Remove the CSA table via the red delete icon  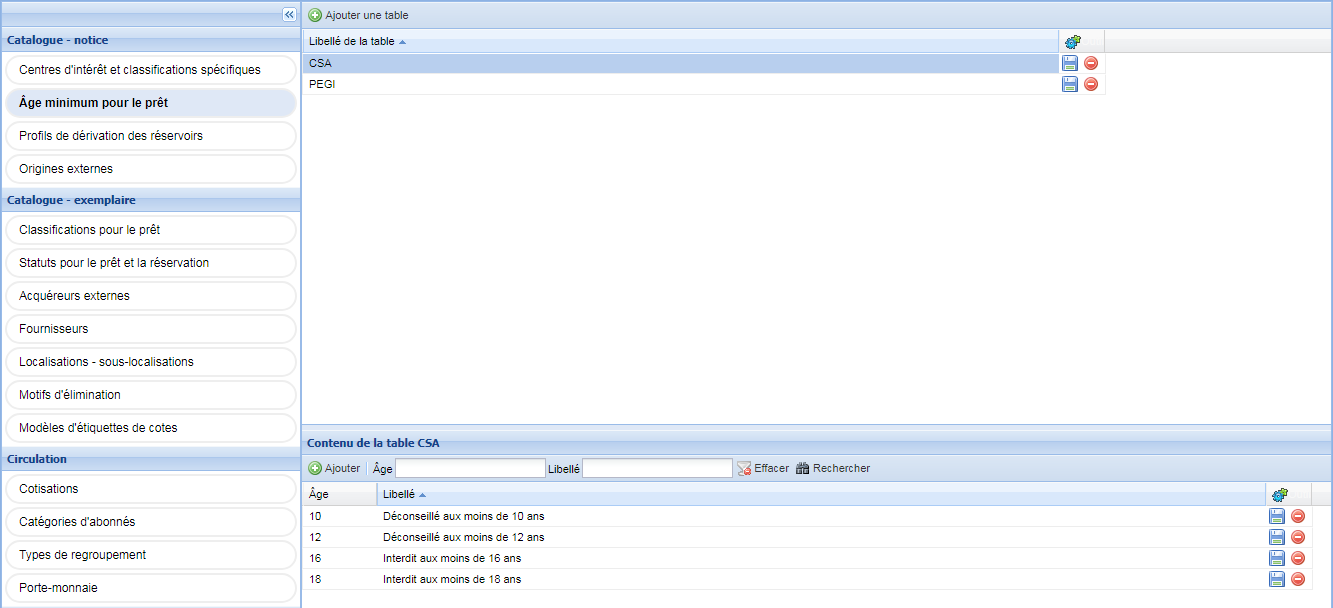(1091, 63)
